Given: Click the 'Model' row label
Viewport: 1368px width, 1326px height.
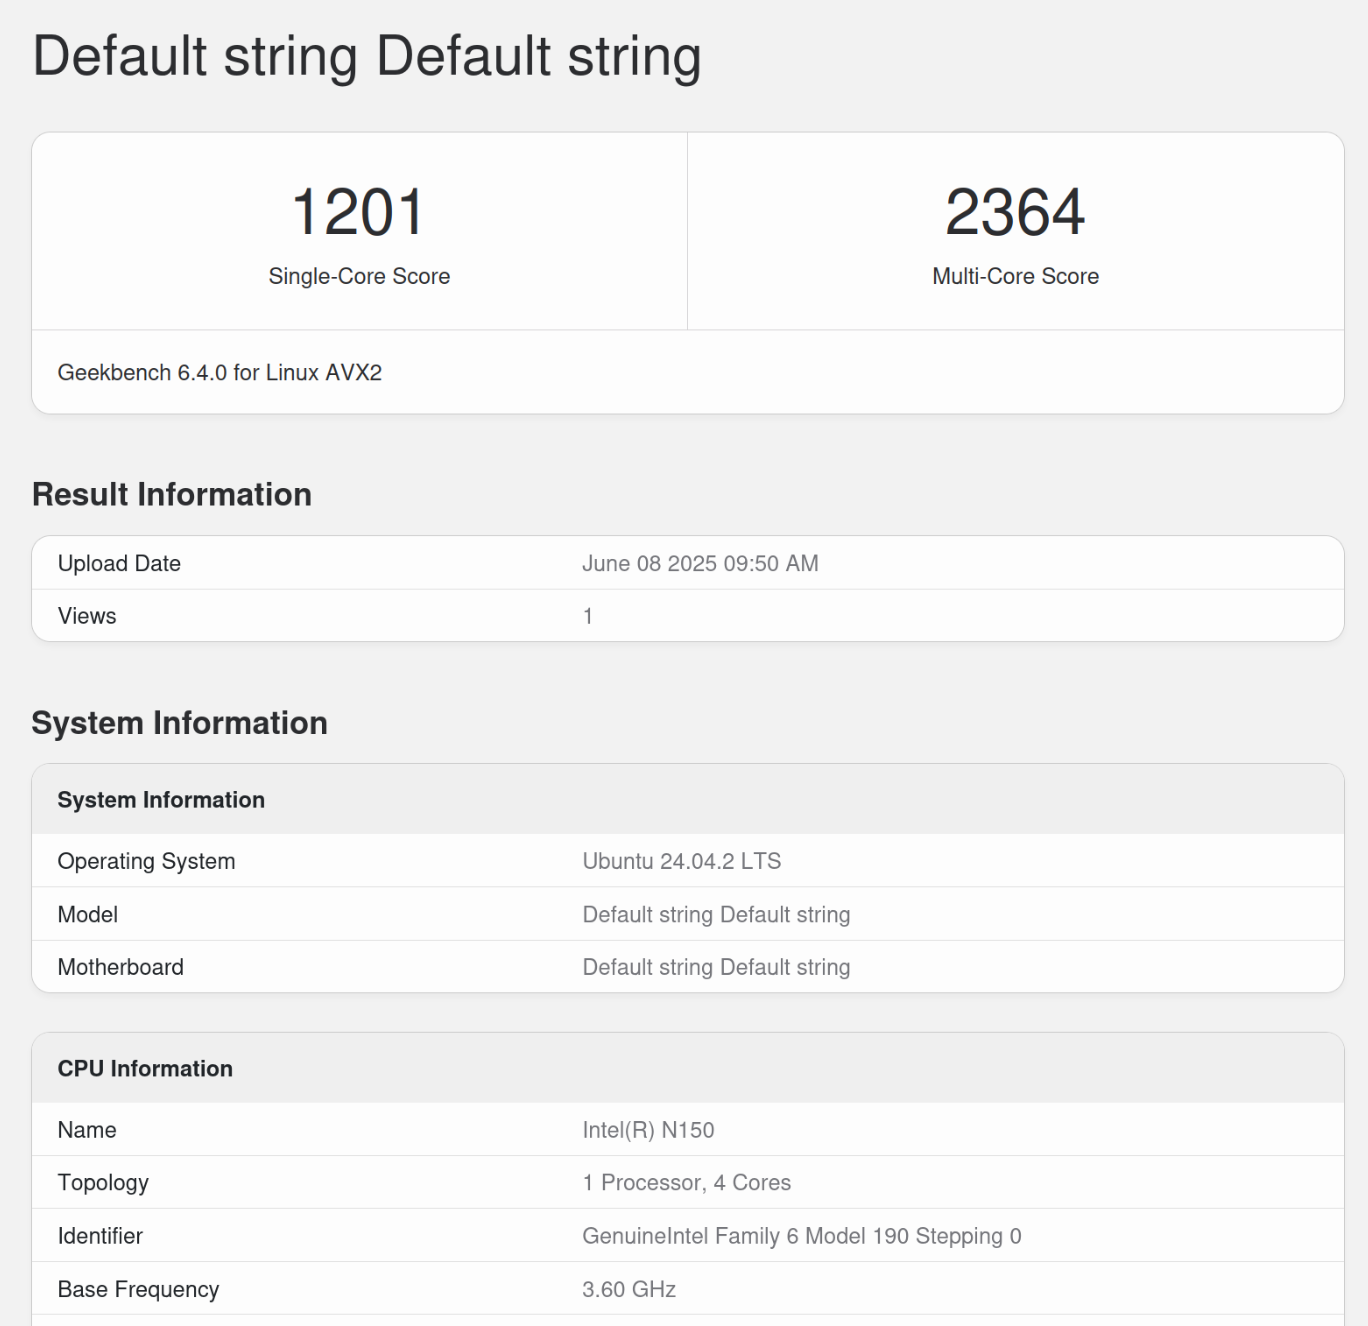Looking at the screenshot, I should [x=88, y=914].
